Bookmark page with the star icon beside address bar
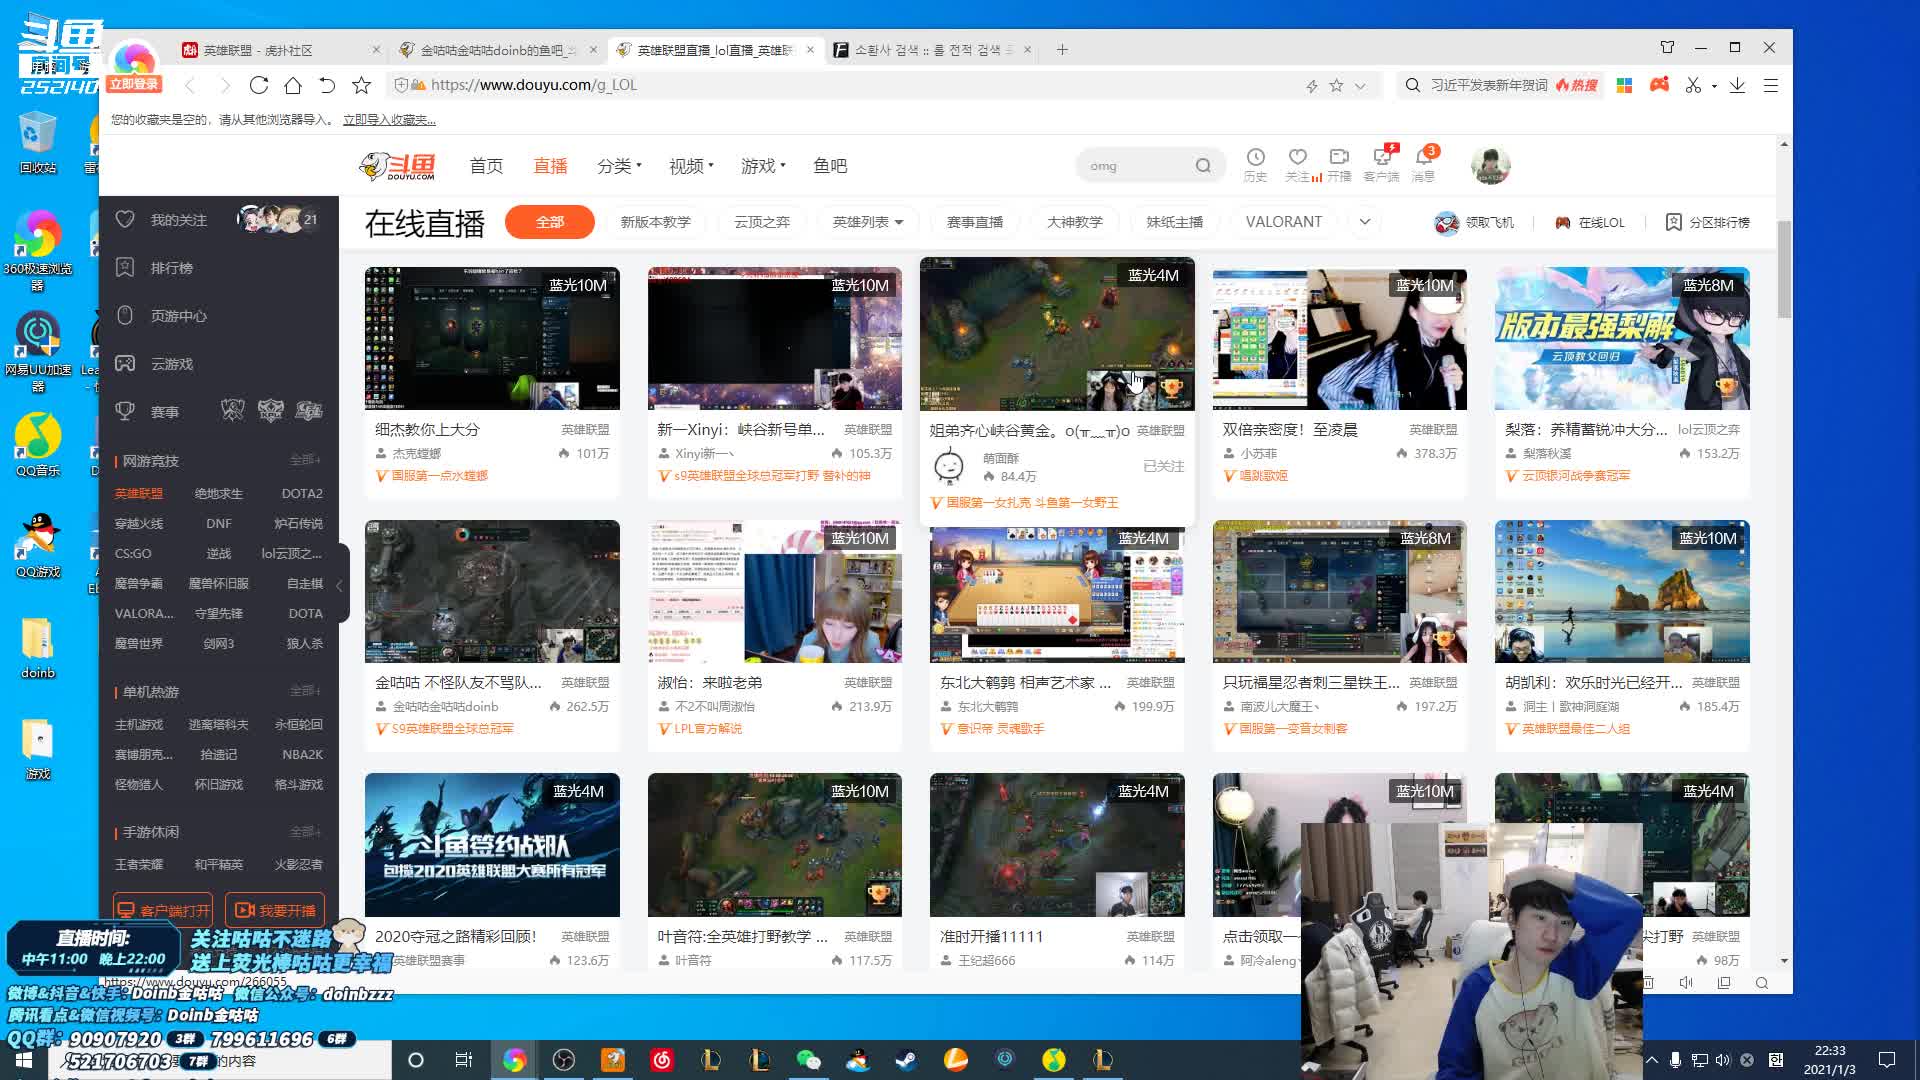Screen dimensions: 1920x1080 (x=362, y=85)
